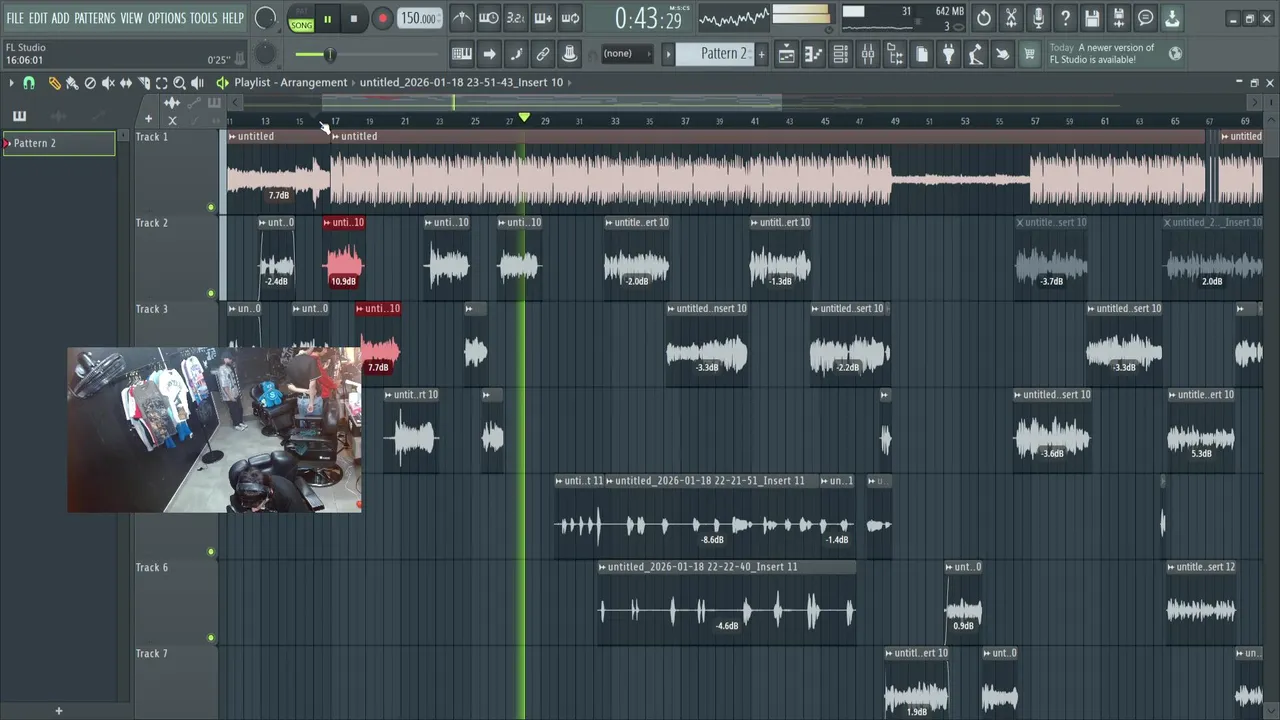
Task: Click the render as audio file icon
Action: (x=1119, y=18)
